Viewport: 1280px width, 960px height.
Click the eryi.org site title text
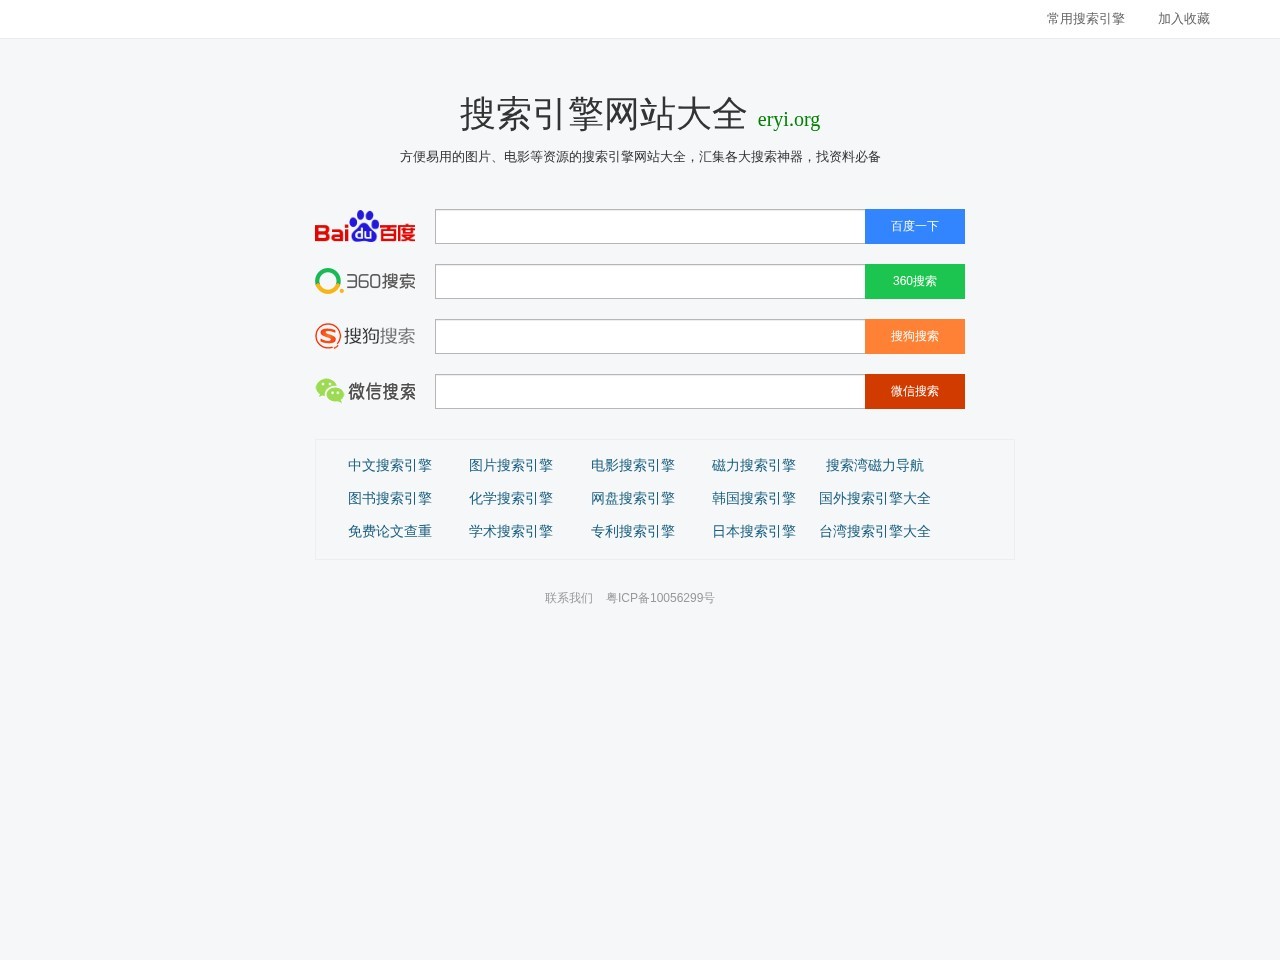788,119
